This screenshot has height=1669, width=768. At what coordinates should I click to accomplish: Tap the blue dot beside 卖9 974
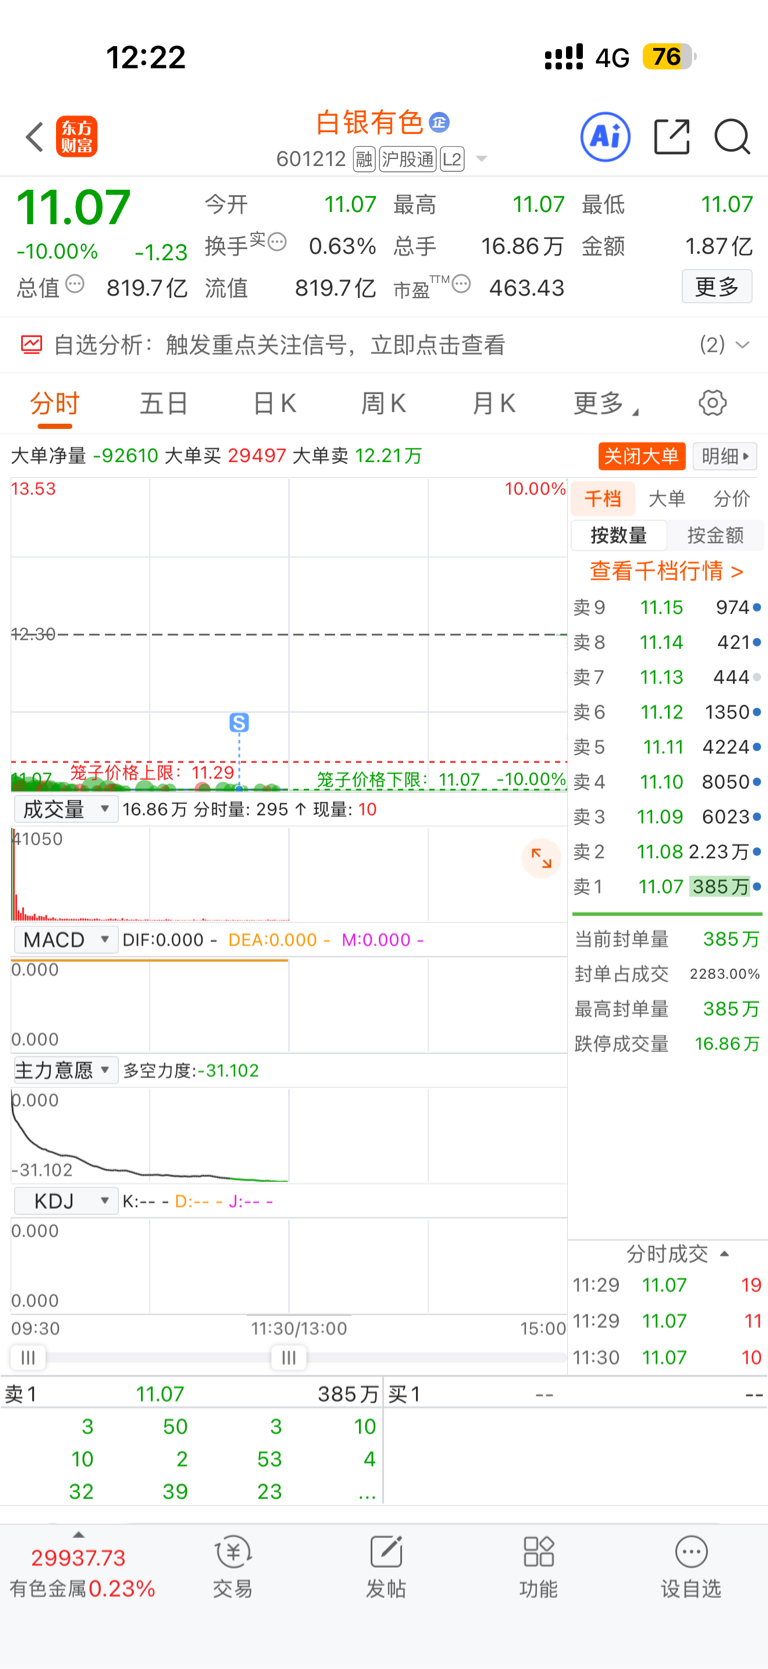(x=757, y=607)
